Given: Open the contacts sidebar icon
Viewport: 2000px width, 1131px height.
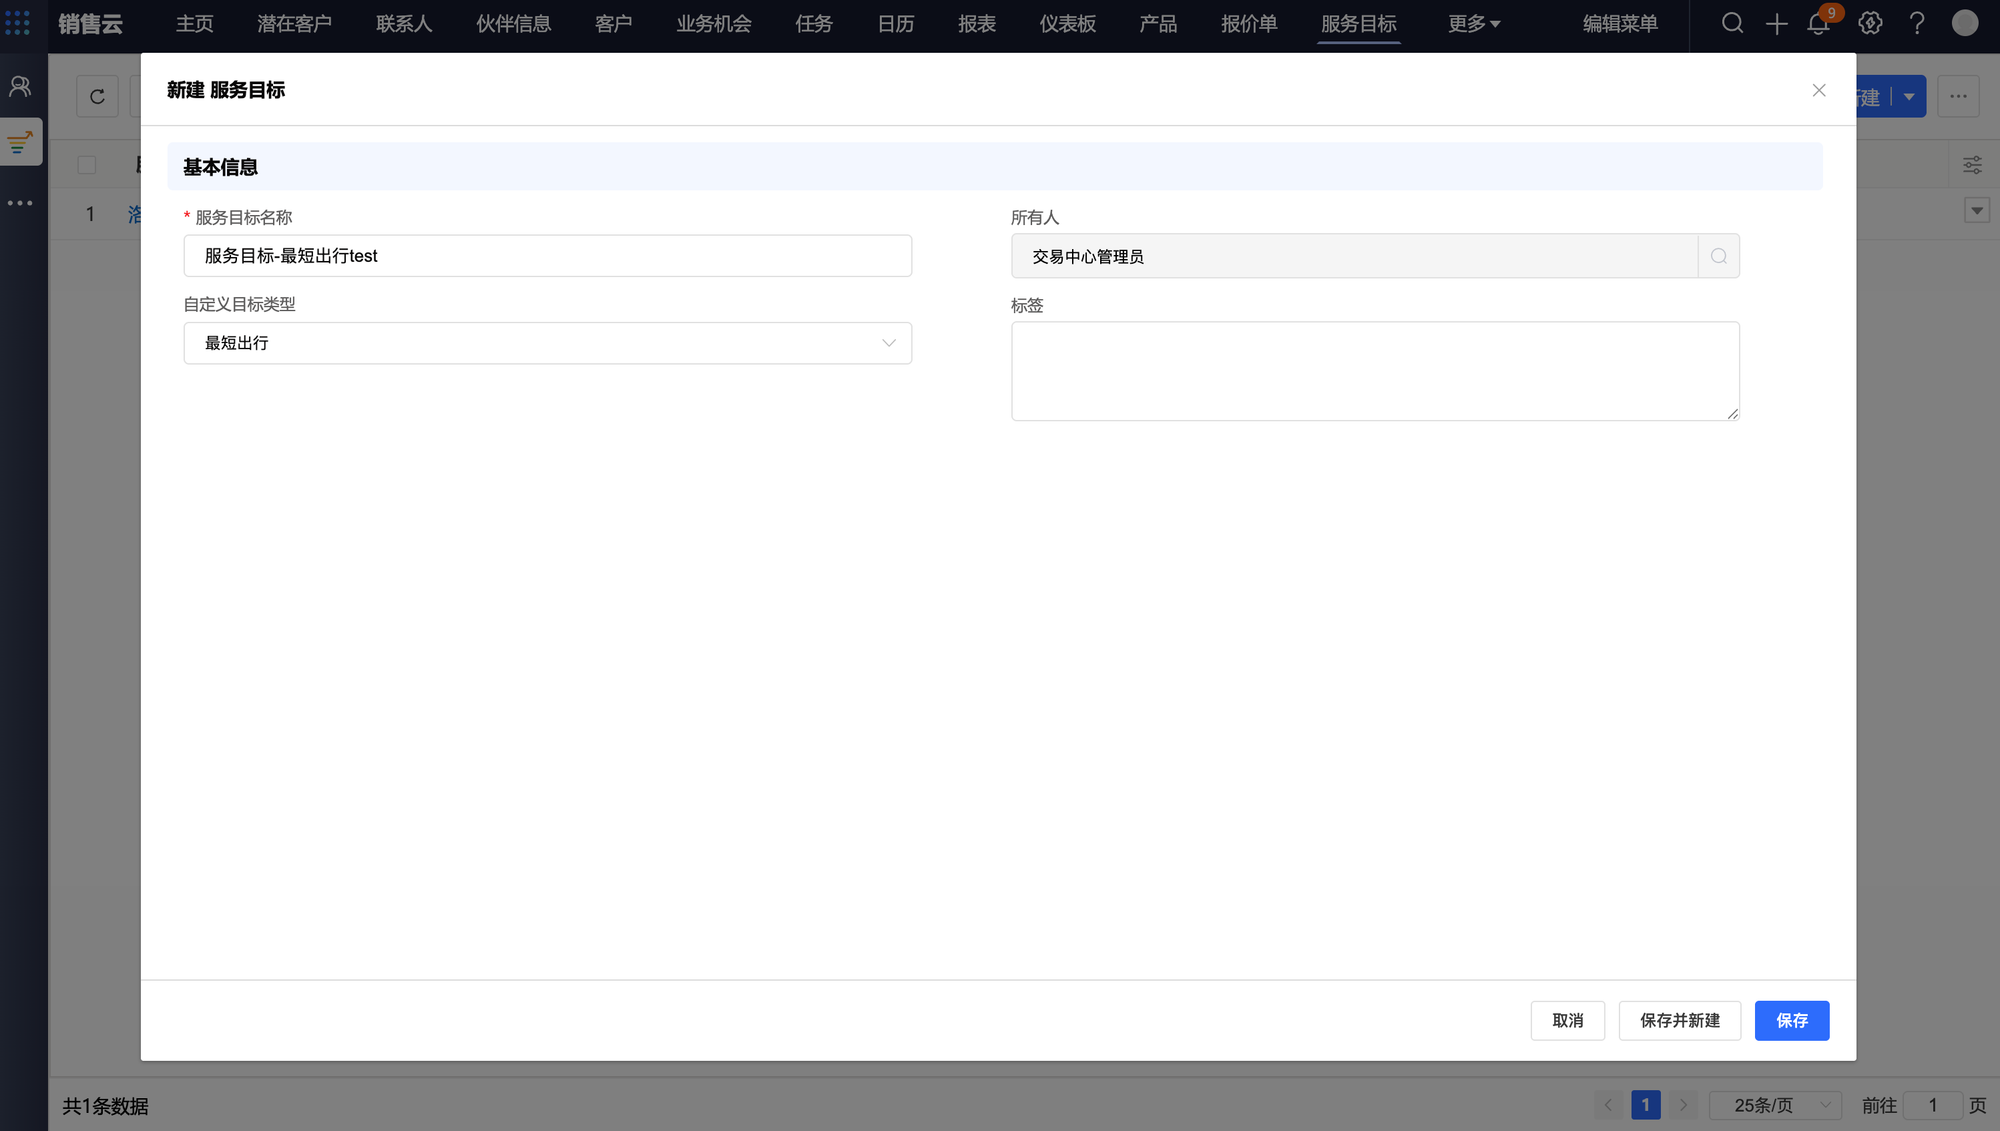Looking at the screenshot, I should (20, 87).
